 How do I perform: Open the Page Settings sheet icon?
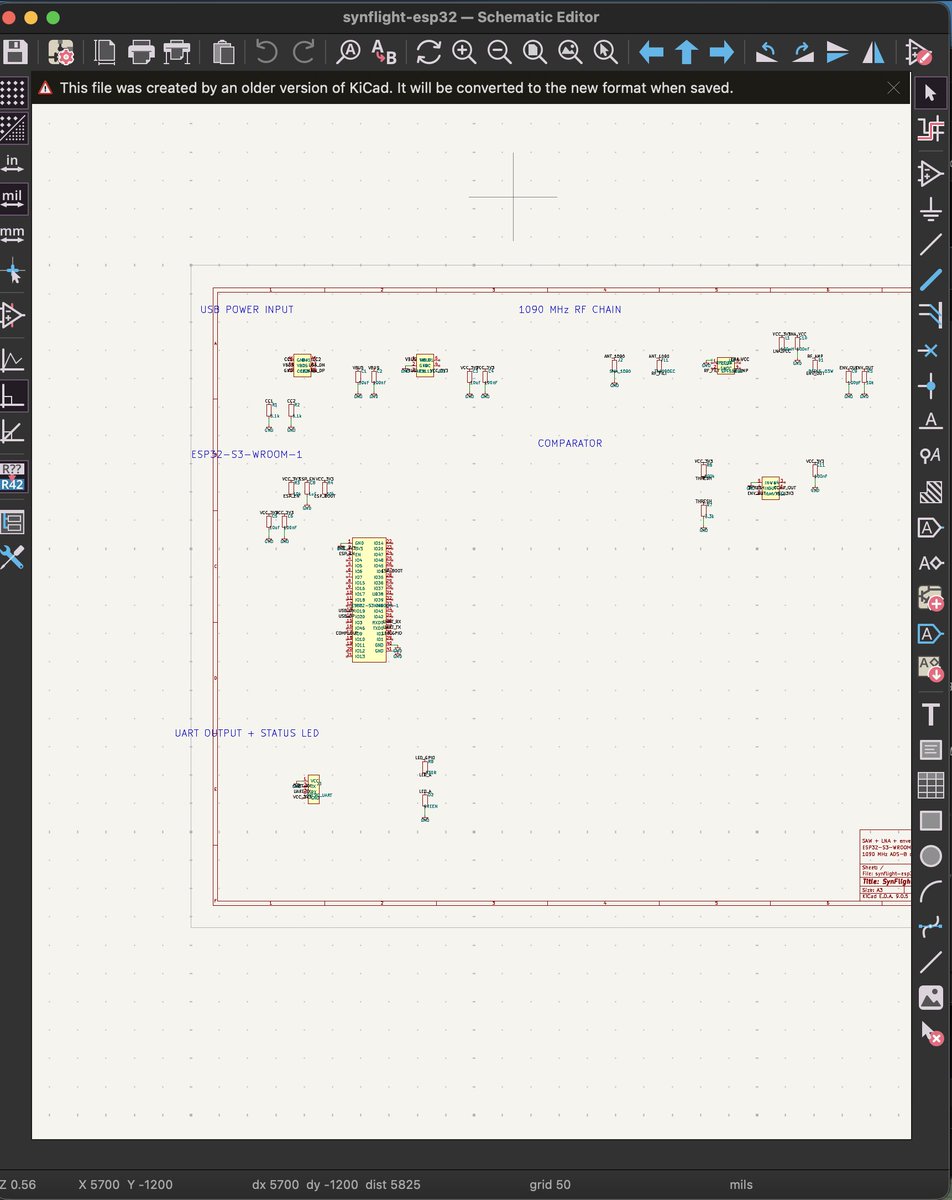(104, 52)
